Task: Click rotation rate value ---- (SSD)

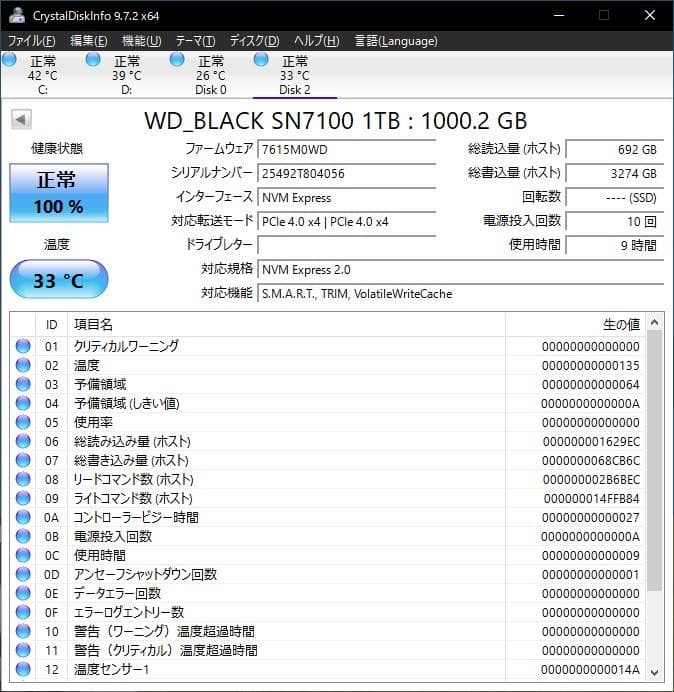Action: tap(614, 197)
